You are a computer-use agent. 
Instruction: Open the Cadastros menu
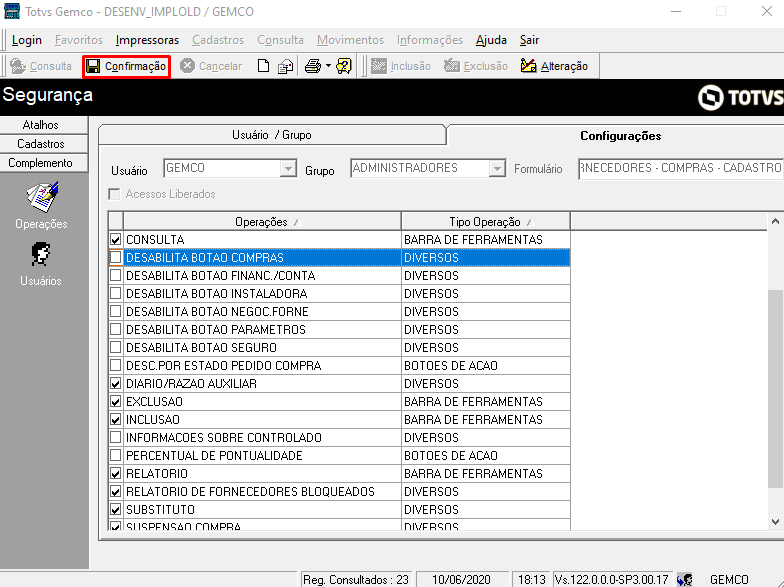pyautogui.click(x=218, y=40)
